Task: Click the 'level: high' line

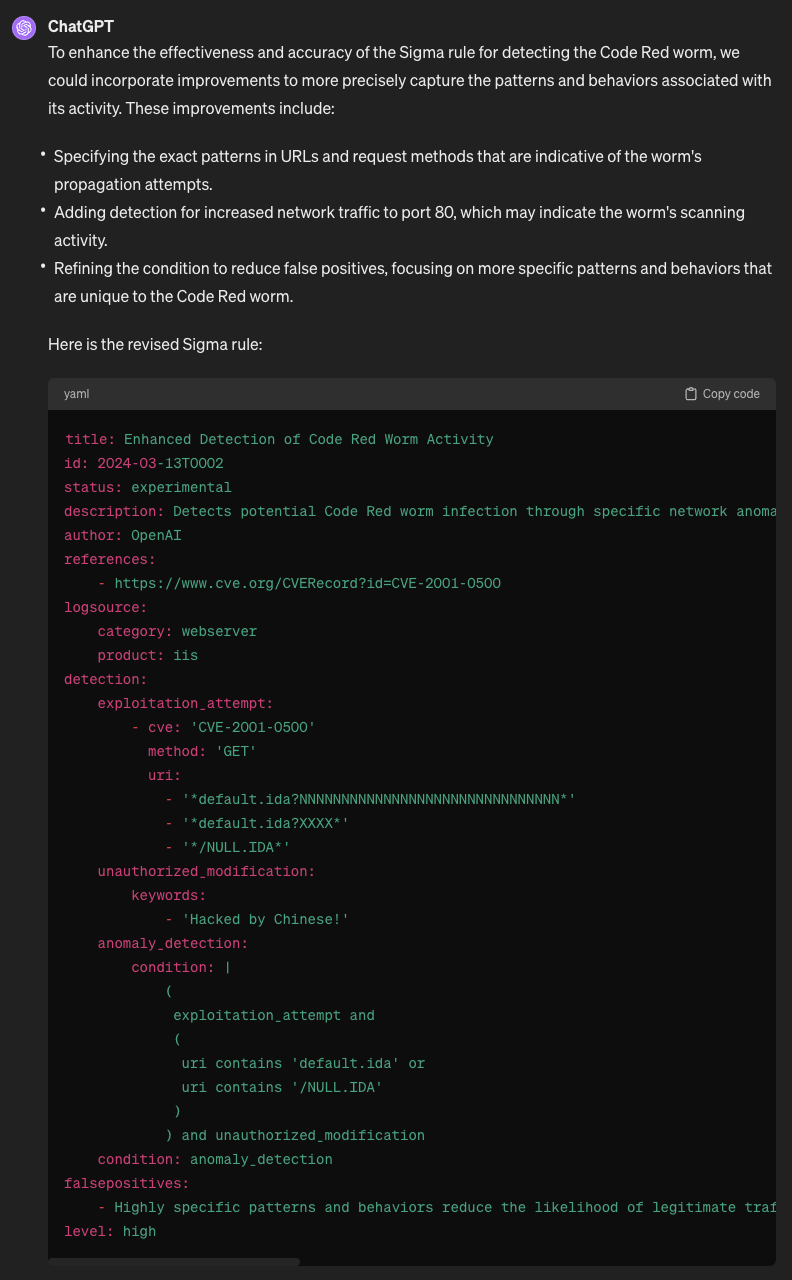Action: [x=110, y=1231]
